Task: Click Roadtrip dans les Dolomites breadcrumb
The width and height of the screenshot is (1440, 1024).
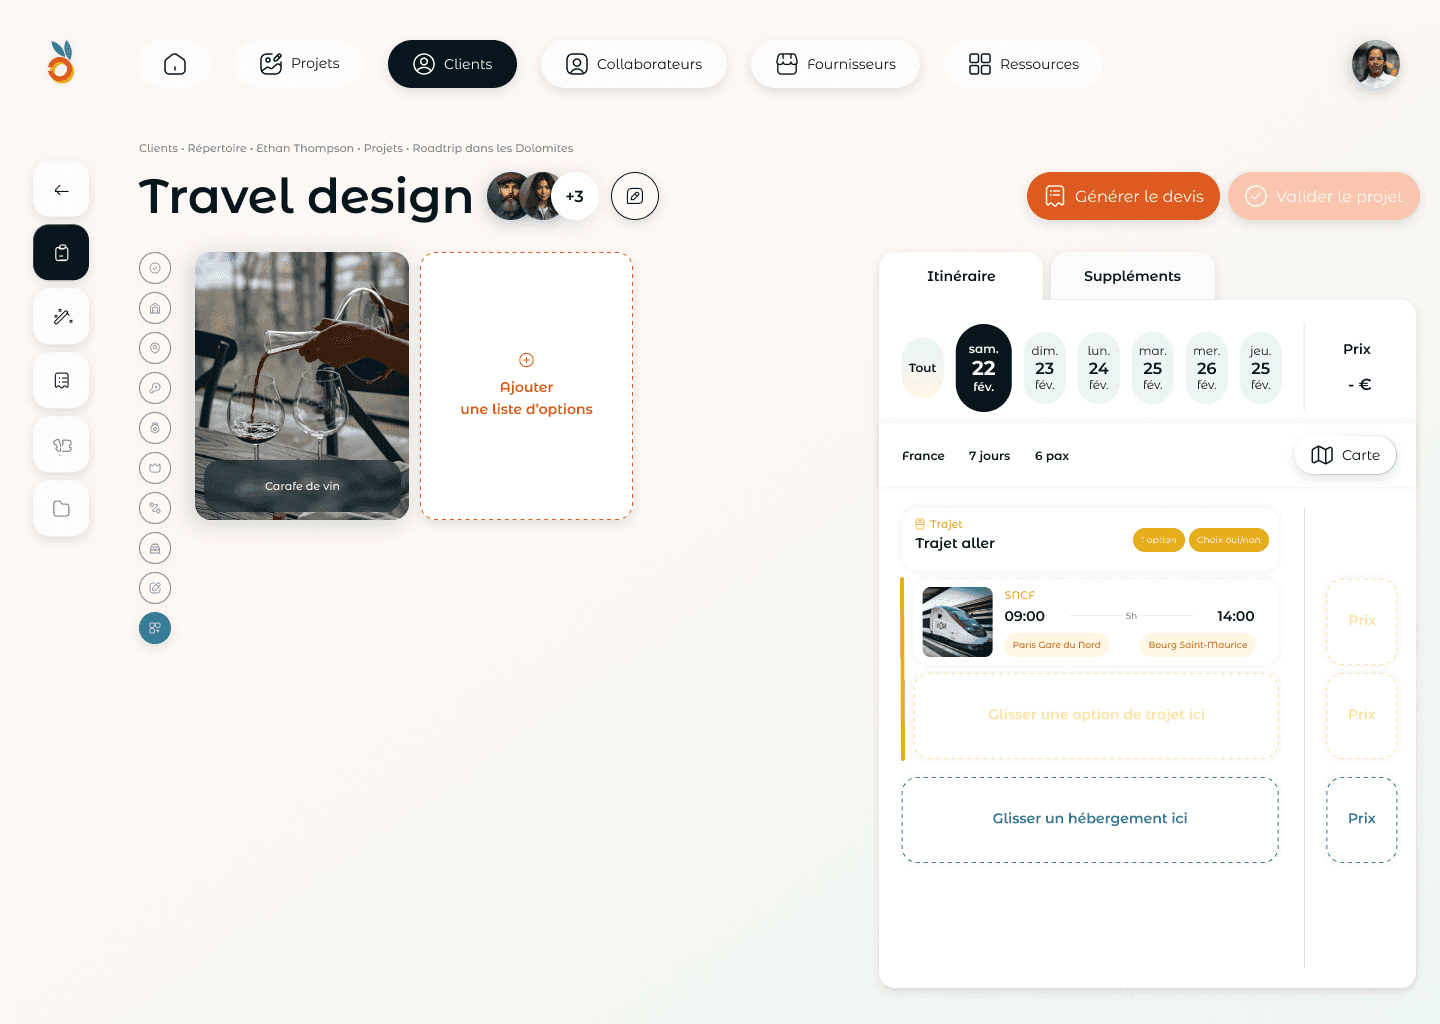Action: point(493,148)
